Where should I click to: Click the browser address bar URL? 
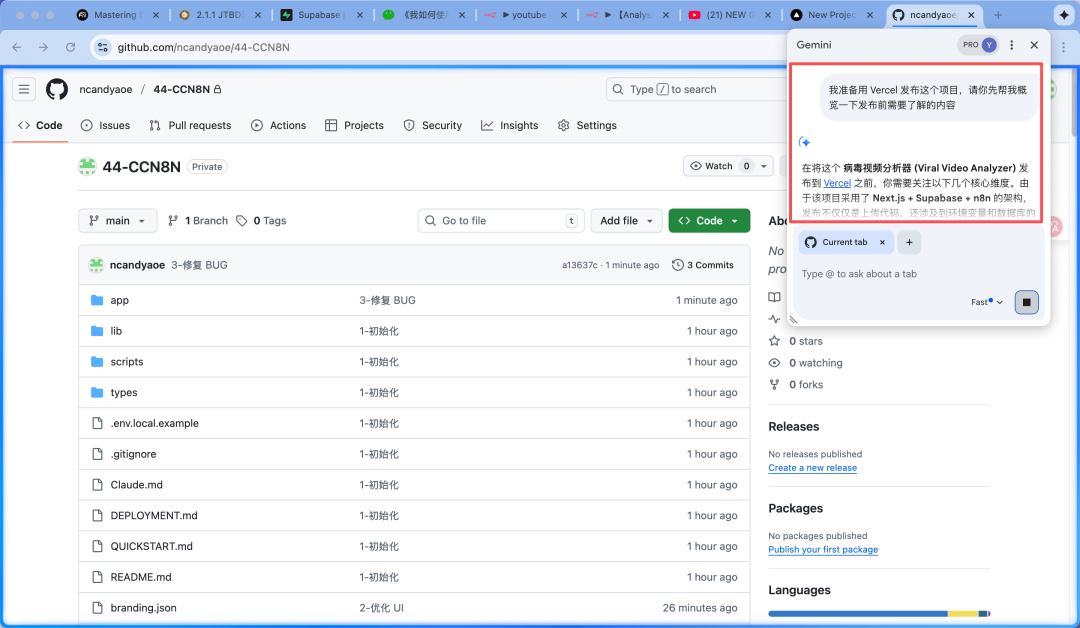[x=203, y=47]
